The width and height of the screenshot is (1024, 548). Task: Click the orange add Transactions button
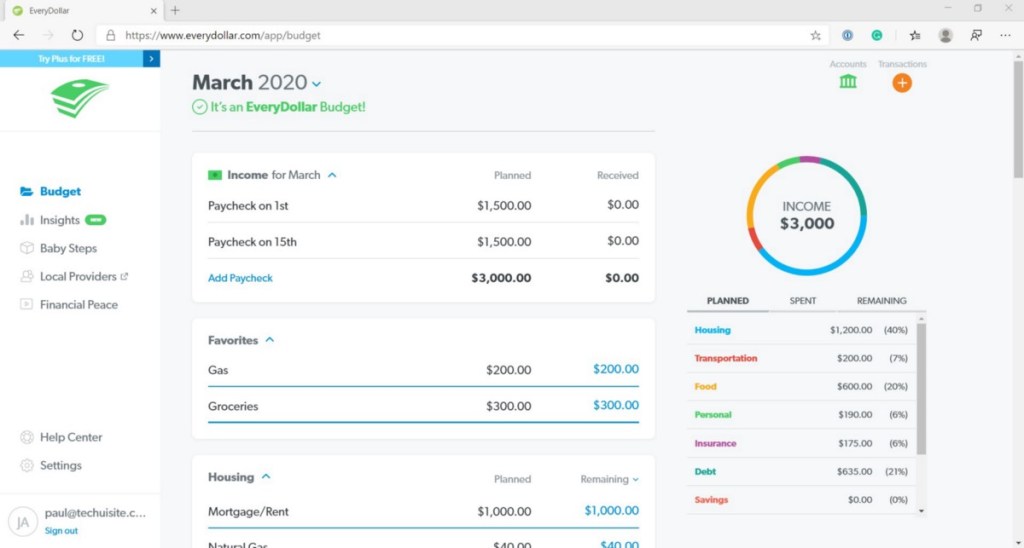click(x=902, y=83)
